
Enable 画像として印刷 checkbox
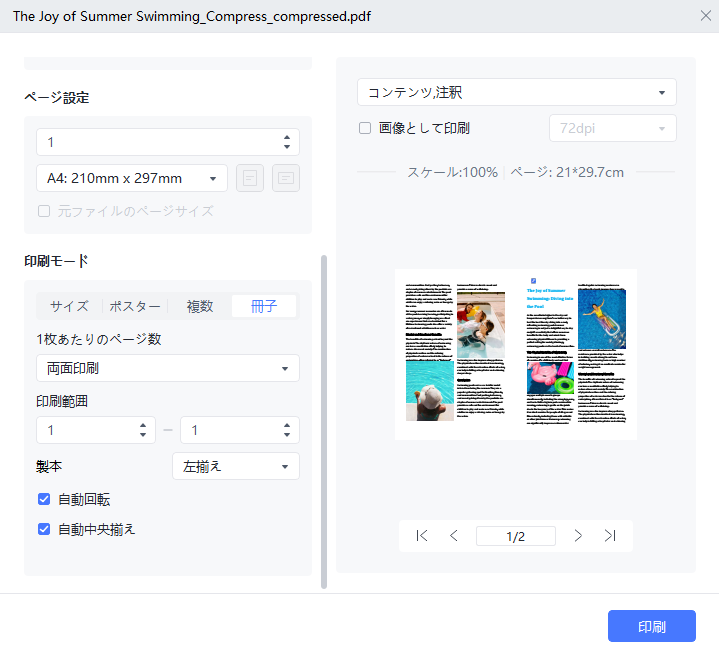tap(365, 128)
